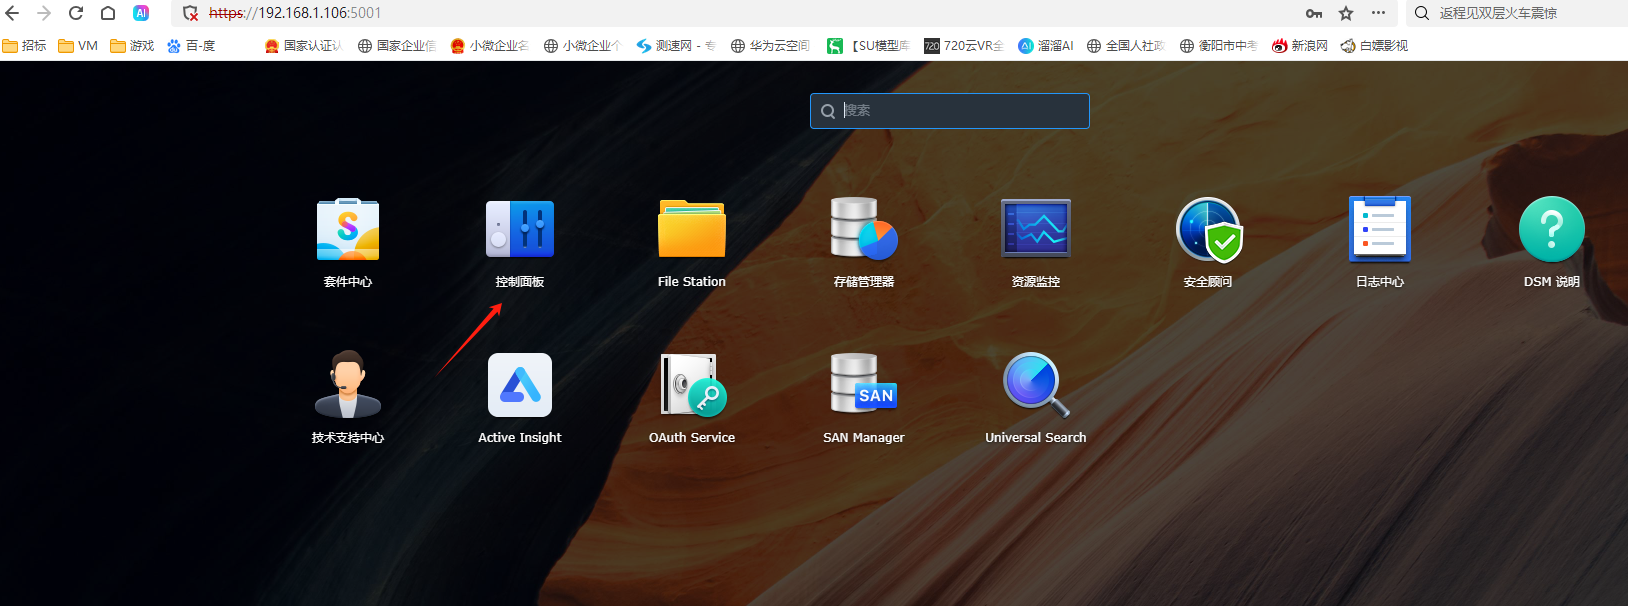Open the 新浪网 bookmark
The image size is (1628, 606).
pos(1300,46)
